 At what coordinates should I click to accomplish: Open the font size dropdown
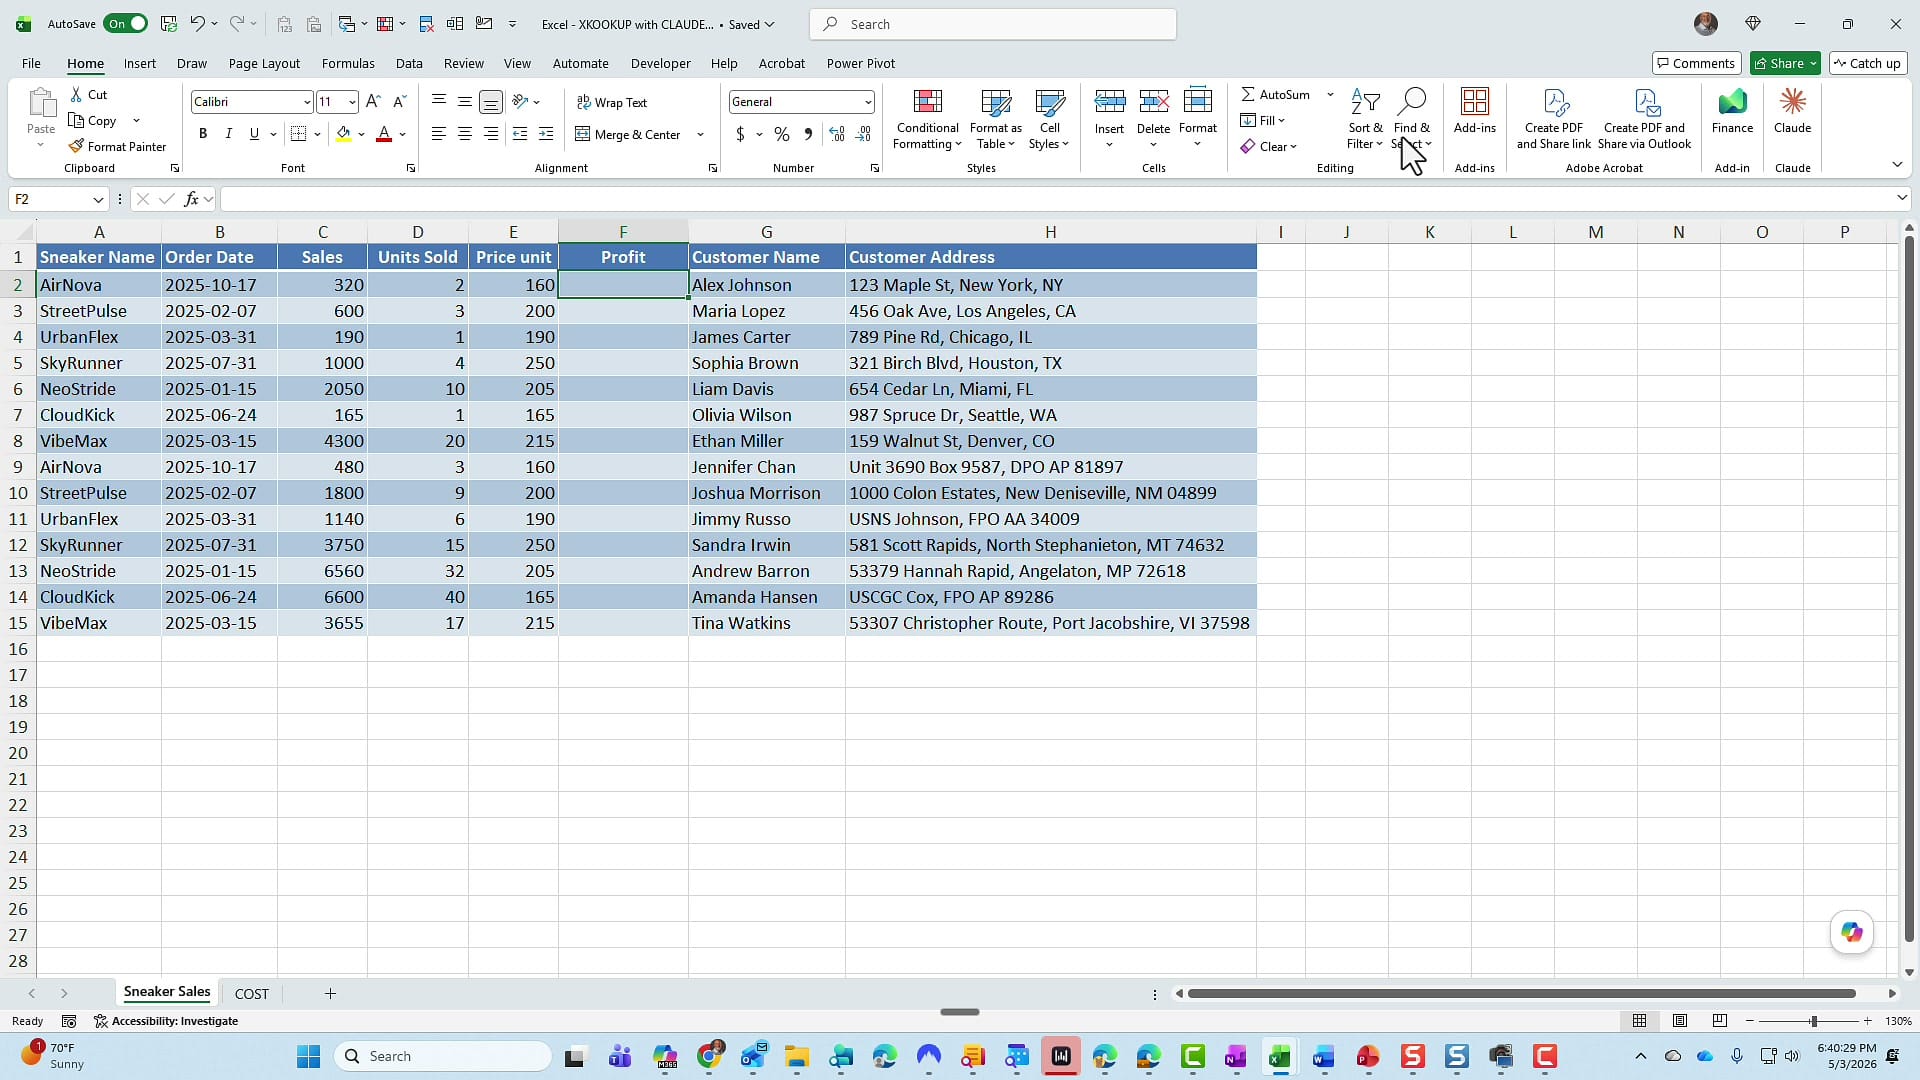[x=351, y=102]
